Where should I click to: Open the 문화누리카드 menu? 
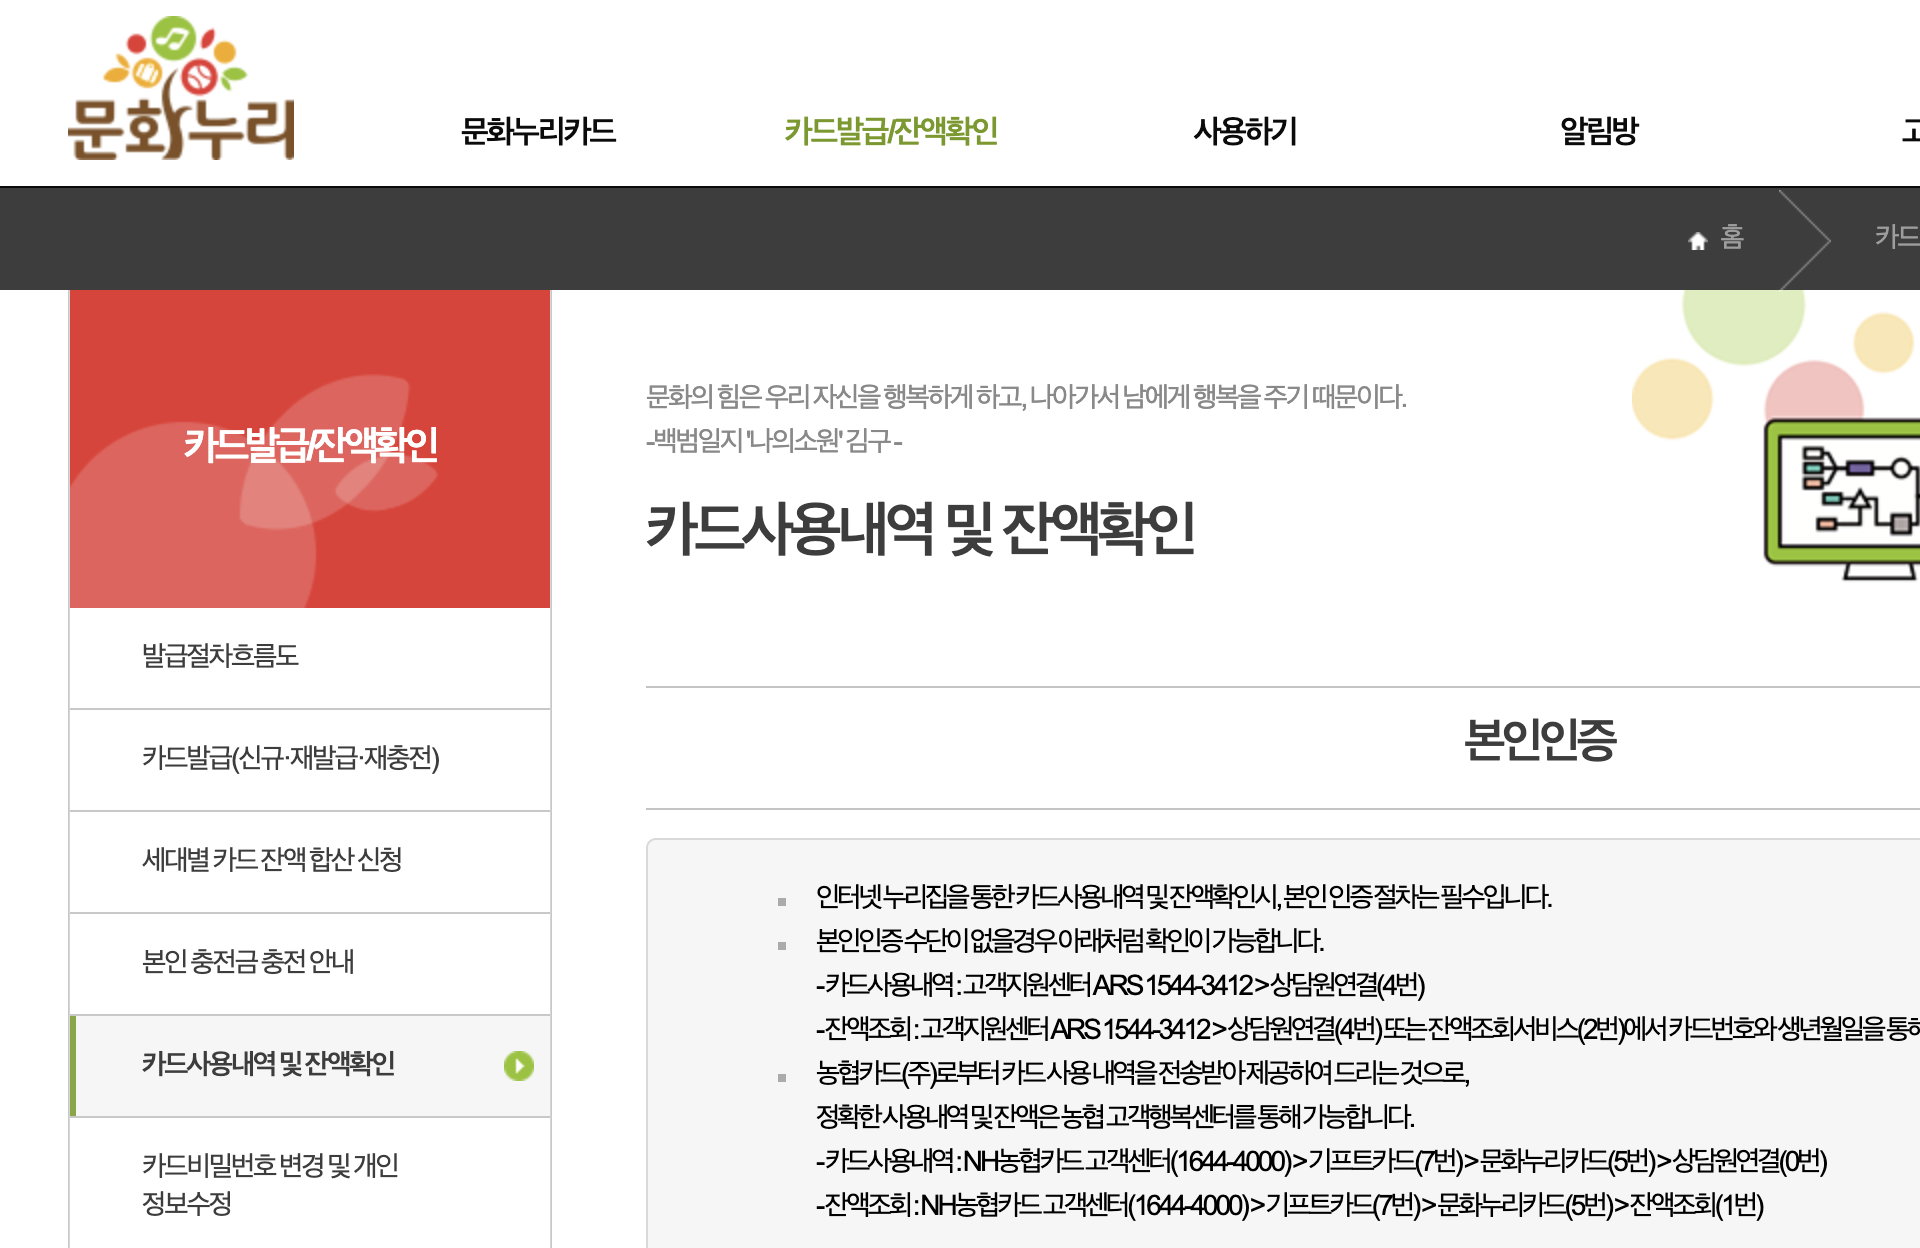click(x=539, y=131)
